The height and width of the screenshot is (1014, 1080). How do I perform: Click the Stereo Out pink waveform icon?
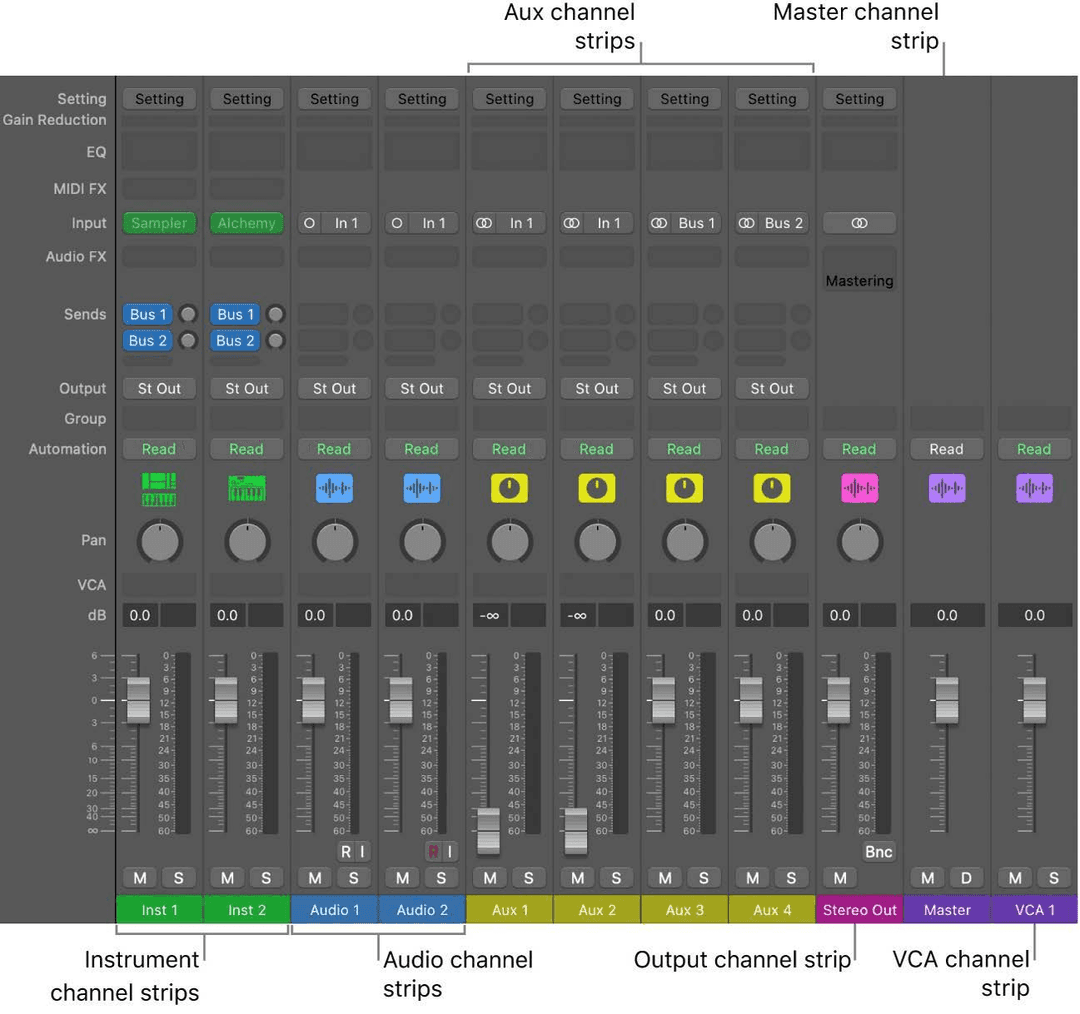coord(859,488)
